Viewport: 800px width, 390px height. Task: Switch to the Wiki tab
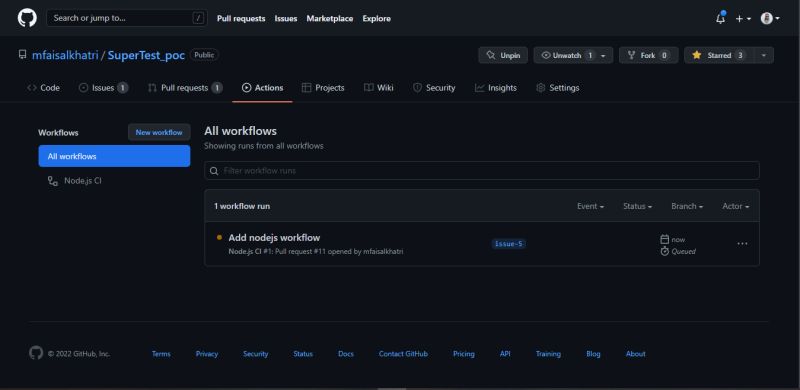tap(379, 88)
